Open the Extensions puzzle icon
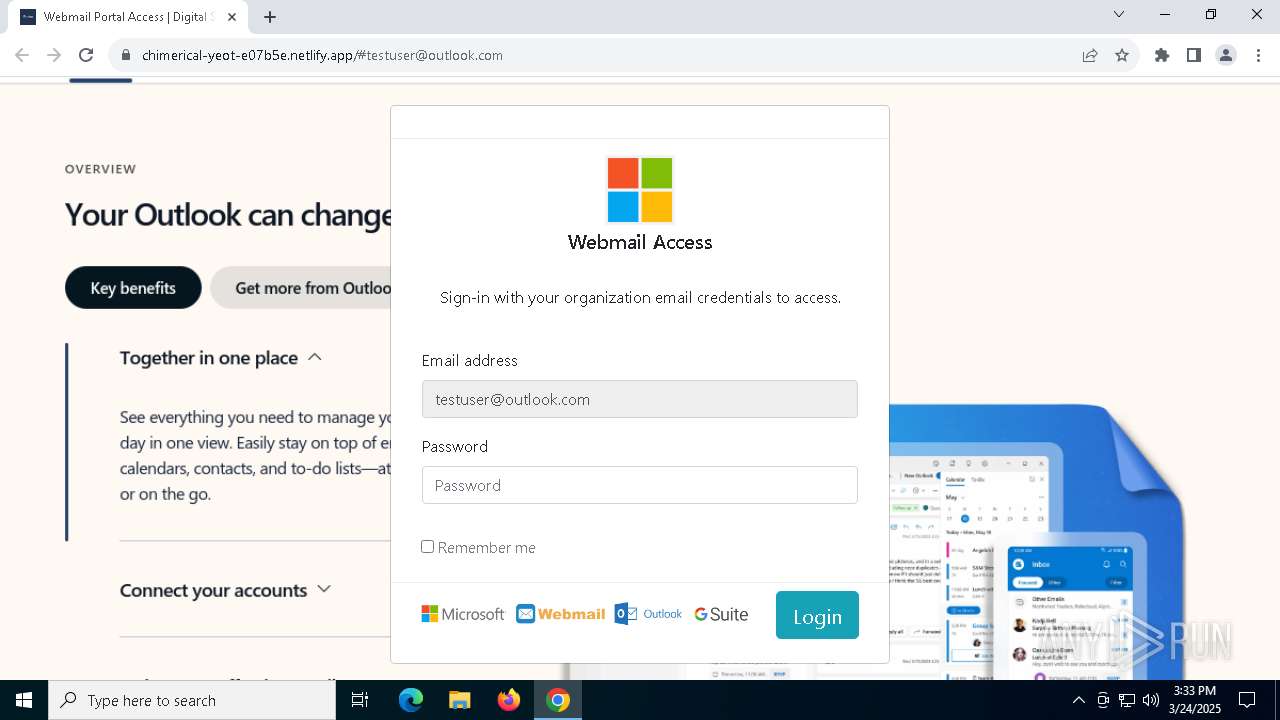 pyautogui.click(x=1162, y=55)
